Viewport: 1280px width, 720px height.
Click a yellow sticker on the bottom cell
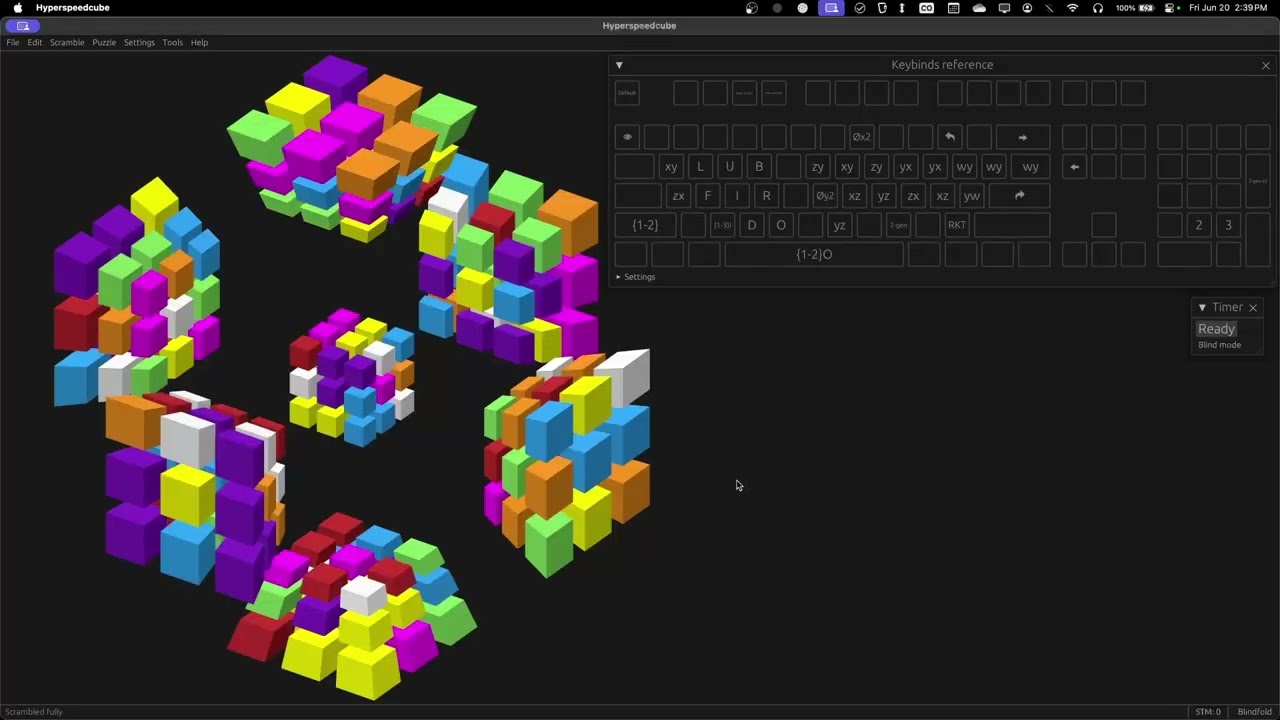[x=367, y=668]
